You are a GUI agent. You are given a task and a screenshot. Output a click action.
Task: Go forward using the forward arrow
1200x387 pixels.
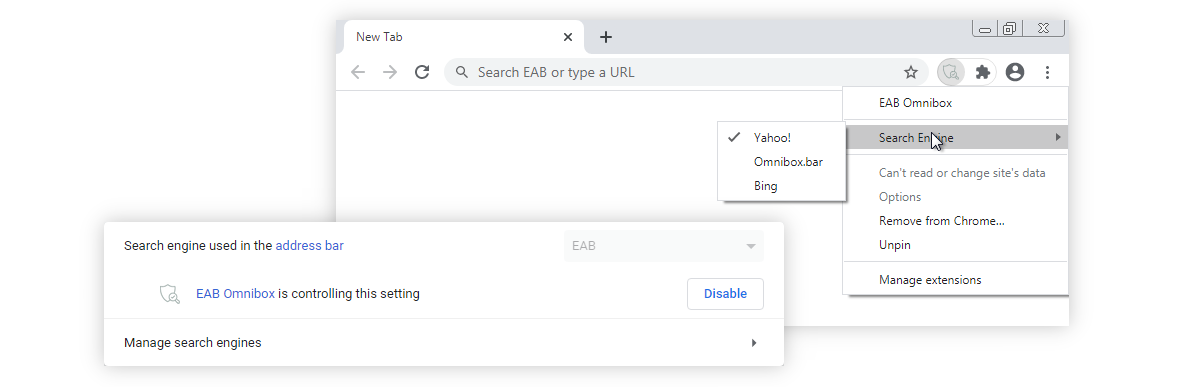390,72
